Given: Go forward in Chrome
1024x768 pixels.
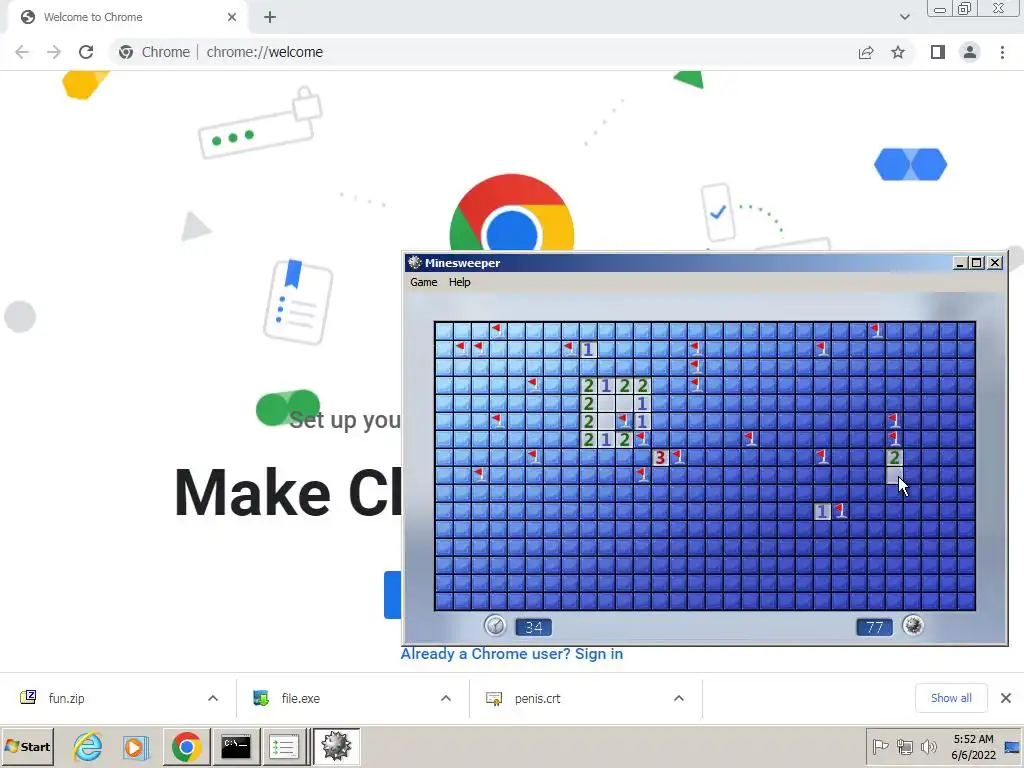Looking at the screenshot, I should [54, 52].
